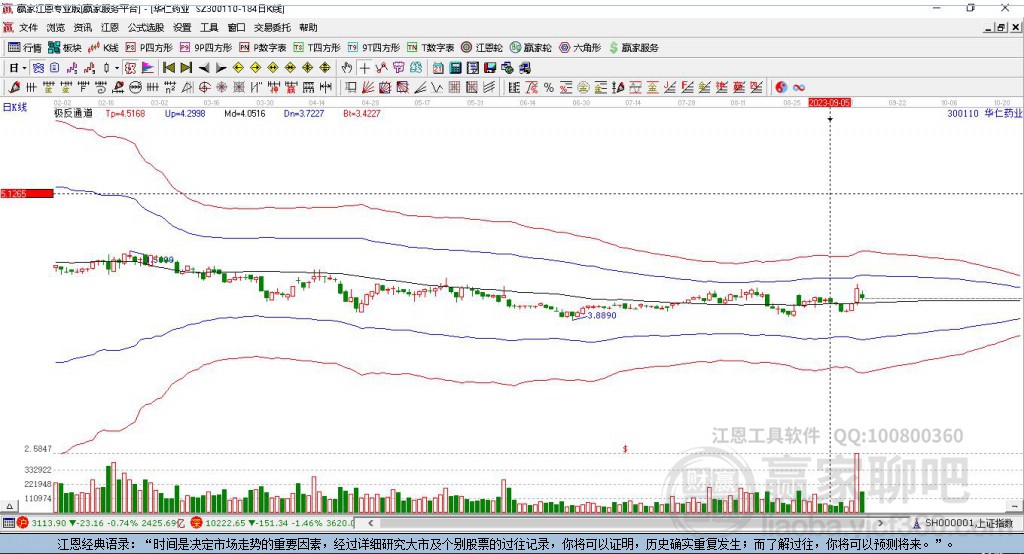Screen dimensions: 1024x554
Task: Click the infinity symbol toolbar icon
Action: 799,88
